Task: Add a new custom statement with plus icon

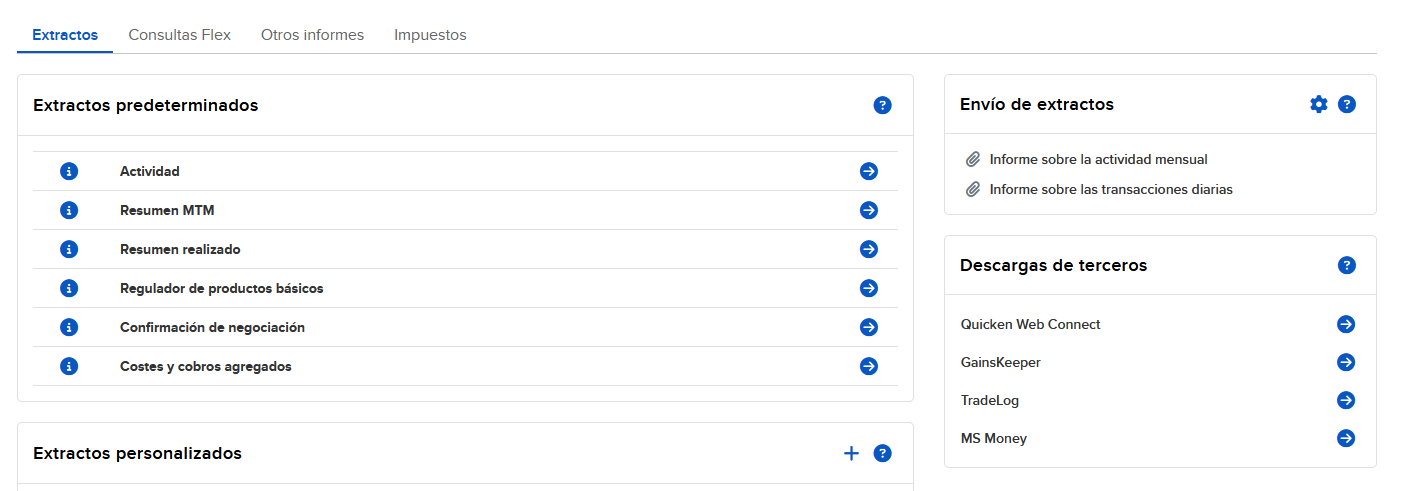Action: (851, 453)
